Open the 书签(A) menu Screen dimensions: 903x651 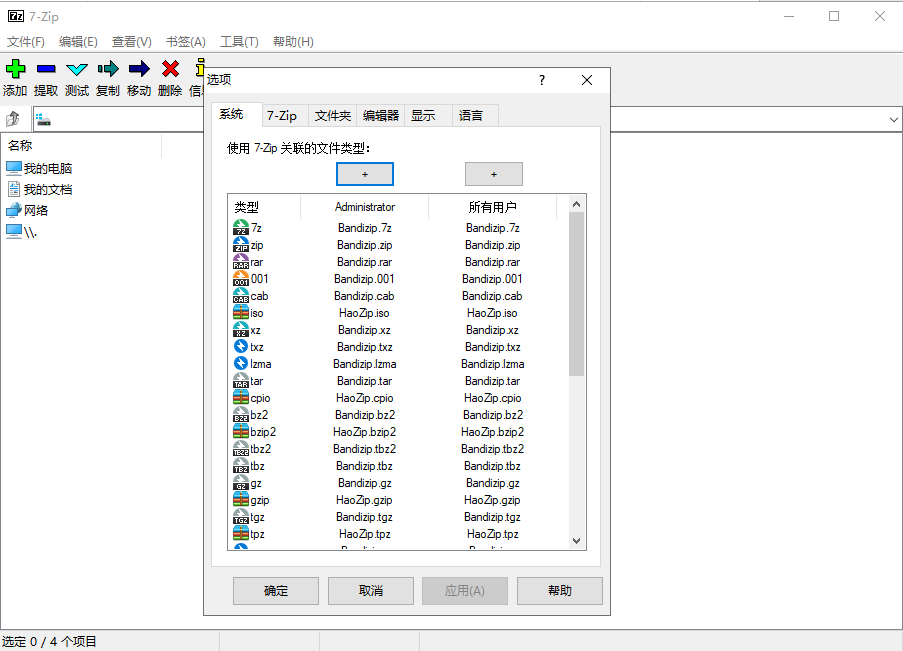tap(185, 41)
